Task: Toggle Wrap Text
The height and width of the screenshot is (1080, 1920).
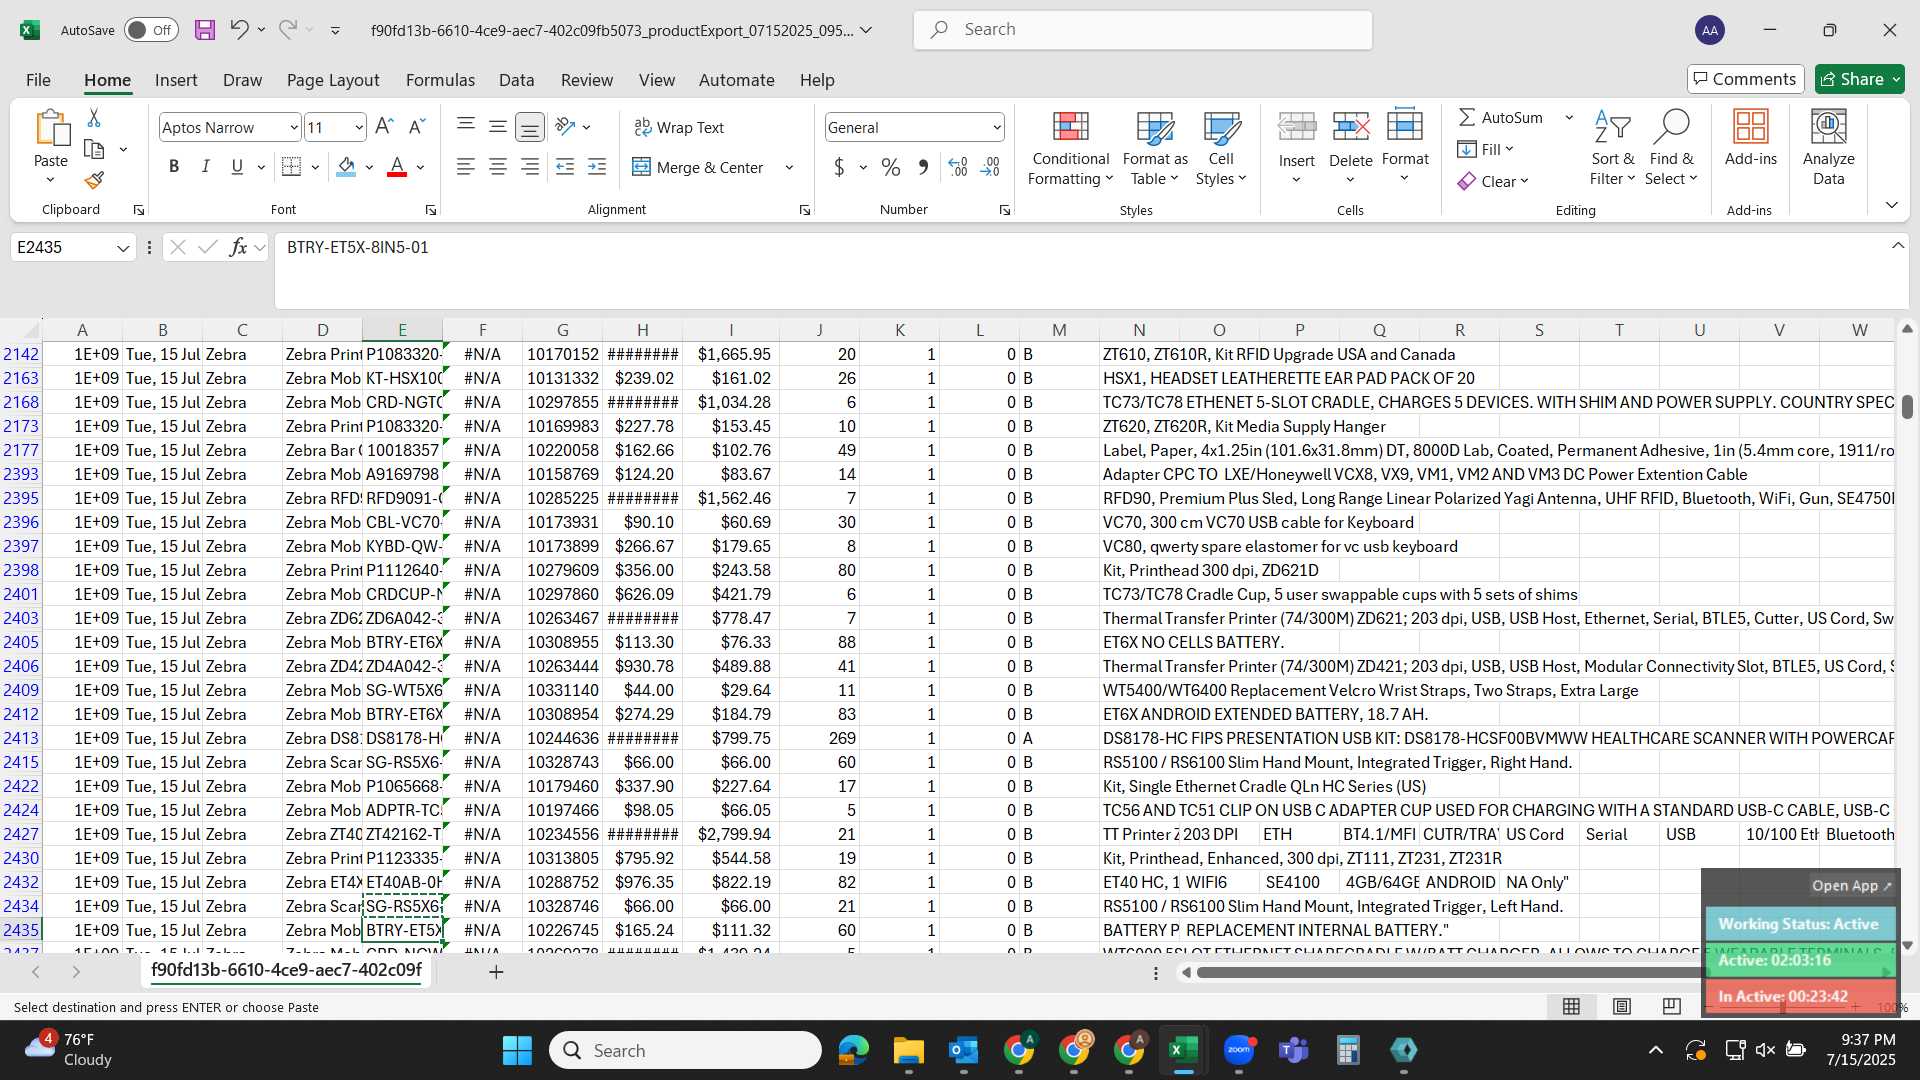Action: 679,127
